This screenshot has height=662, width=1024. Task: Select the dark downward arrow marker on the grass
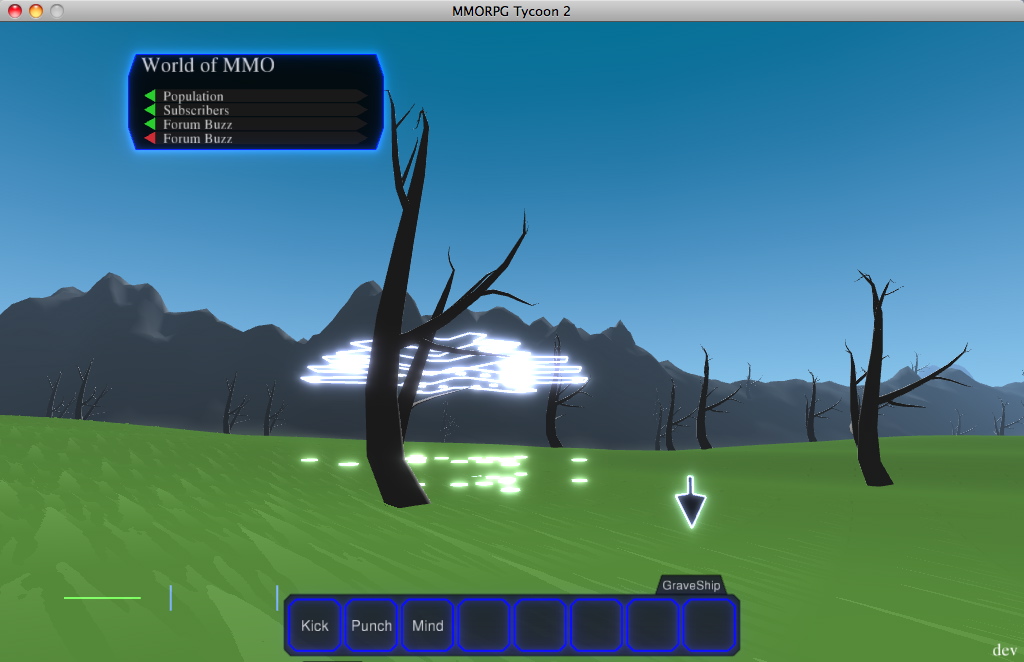coord(690,502)
